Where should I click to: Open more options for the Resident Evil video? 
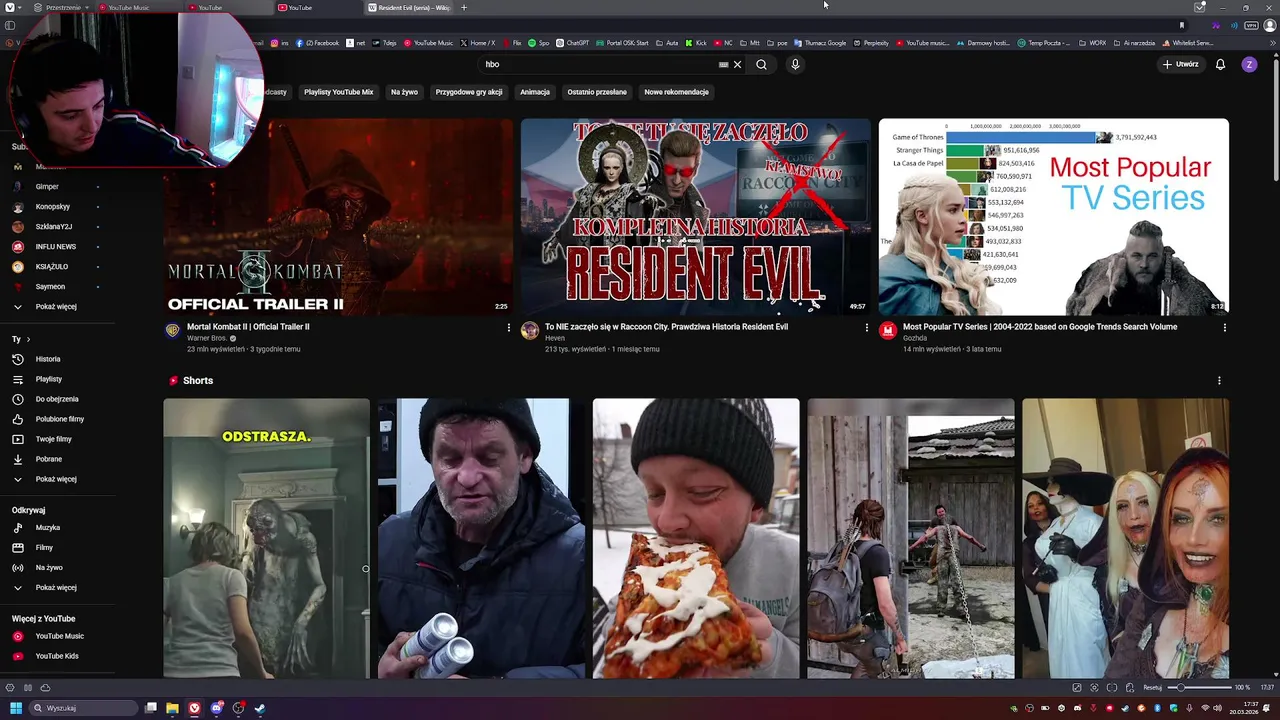click(866, 327)
